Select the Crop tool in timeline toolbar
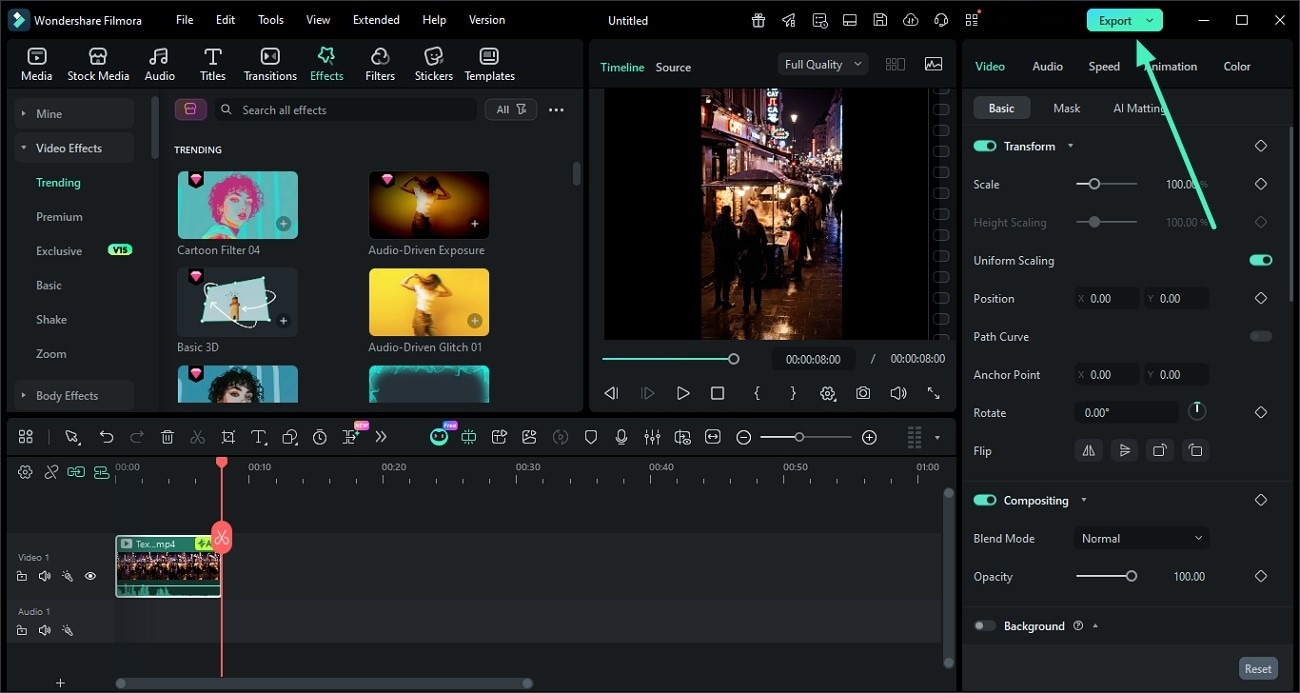The height and width of the screenshot is (693, 1300). (x=228, y=437)
